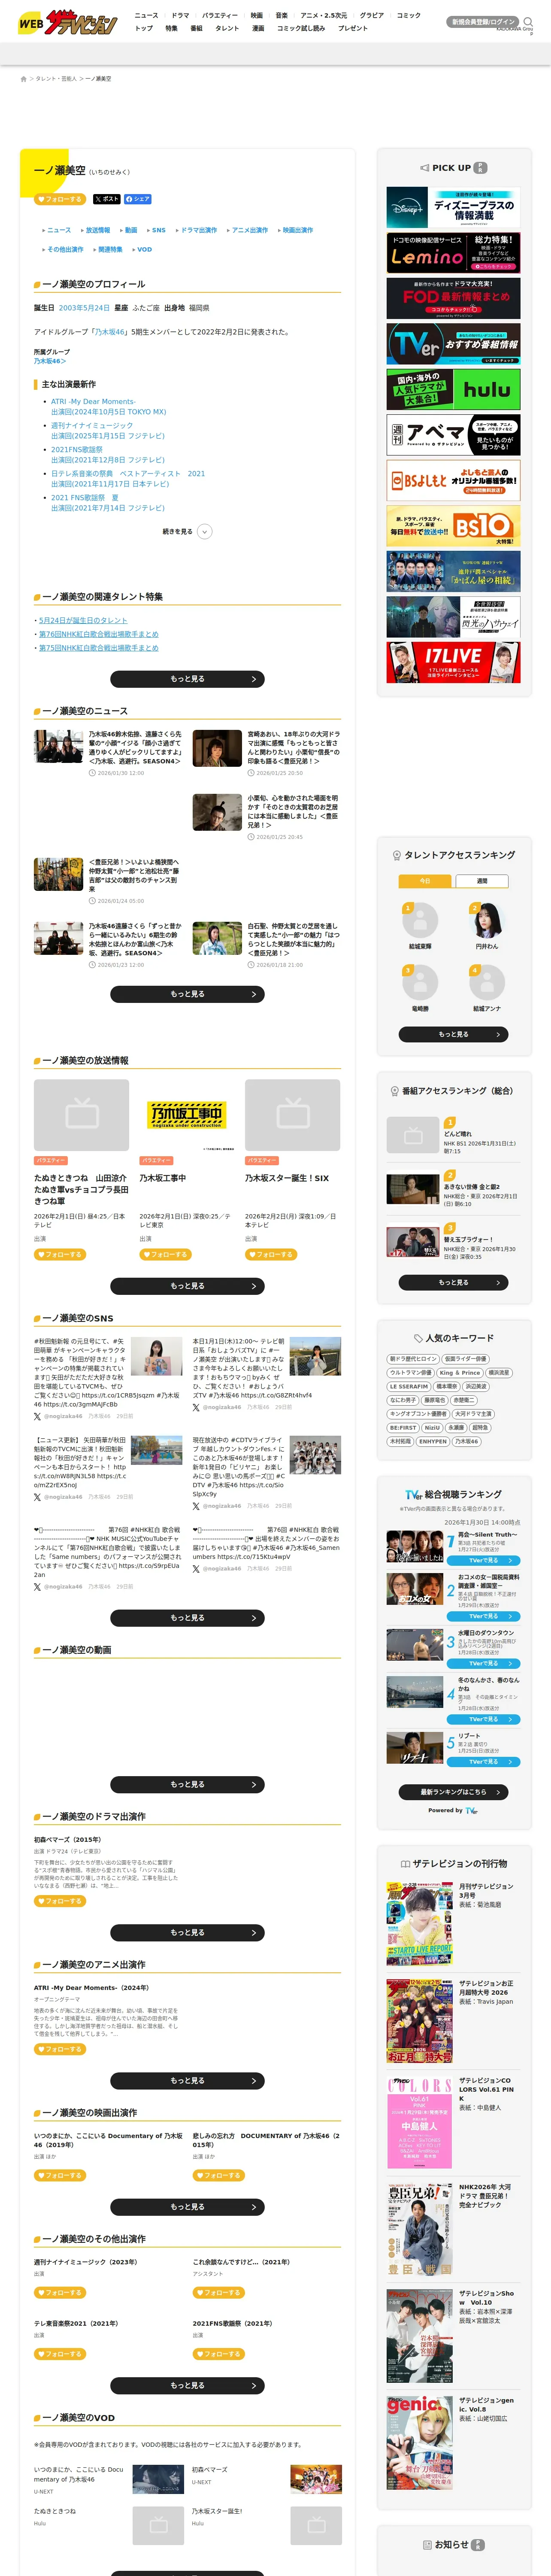Click the LE SSERAFIM keyword tag

409,1387
